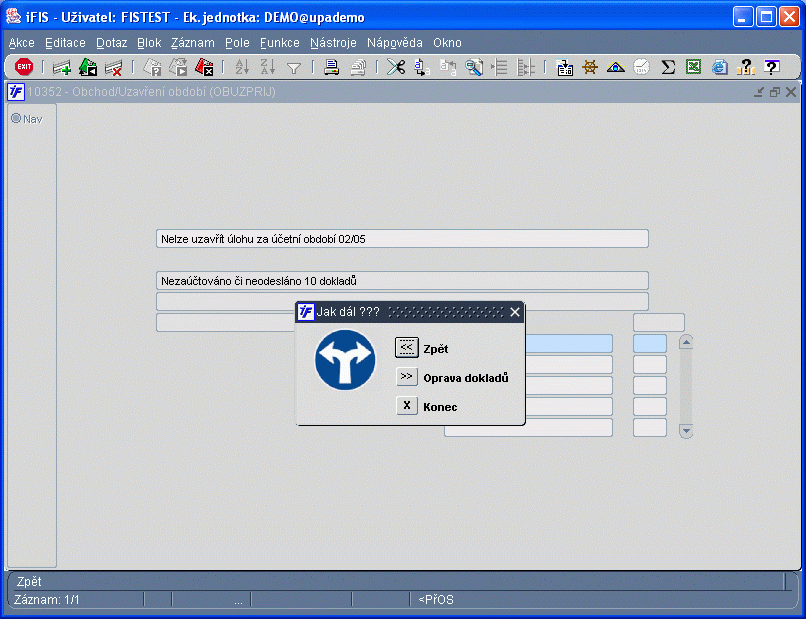Open the Nástroje menu
The height and width of the screenshot is (619, 806).
(333, 43)
